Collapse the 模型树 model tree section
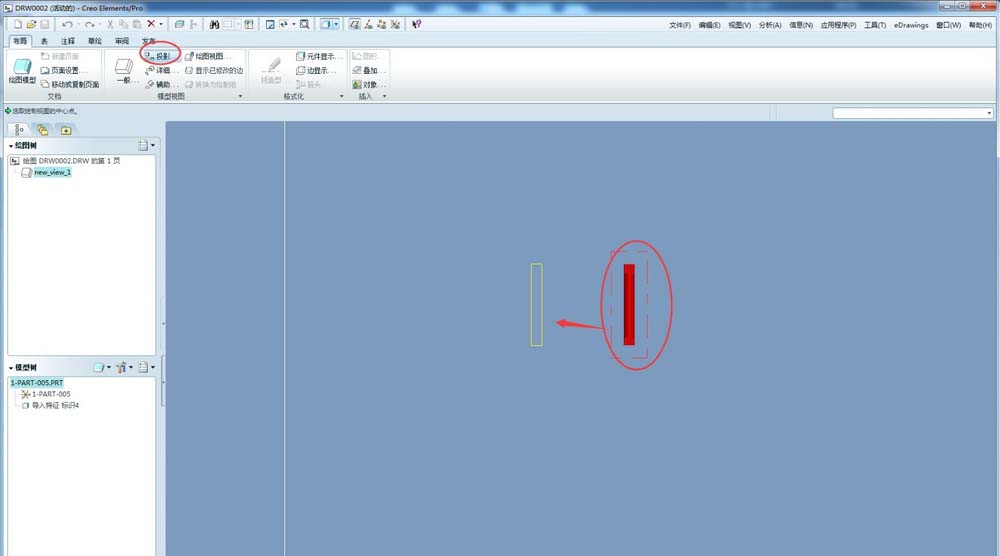This screenshot has height=556, width=1000. coord(11,368)
